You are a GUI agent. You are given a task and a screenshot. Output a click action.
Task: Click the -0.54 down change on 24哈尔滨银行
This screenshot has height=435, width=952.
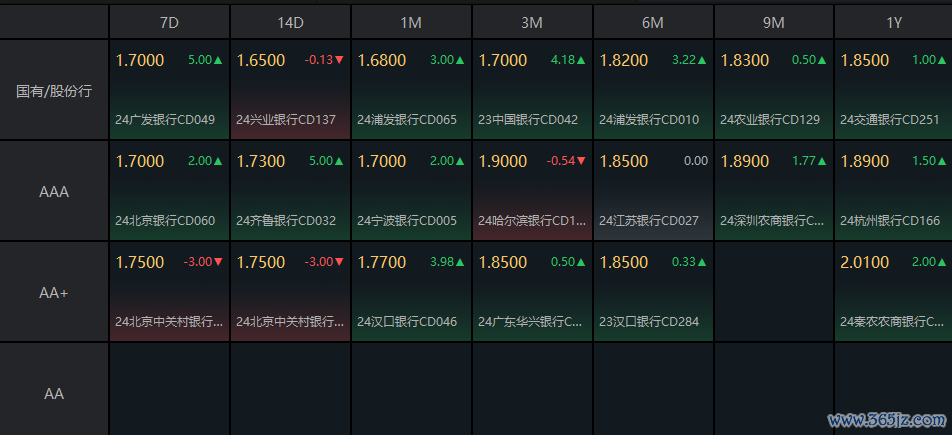coord(566,161)
